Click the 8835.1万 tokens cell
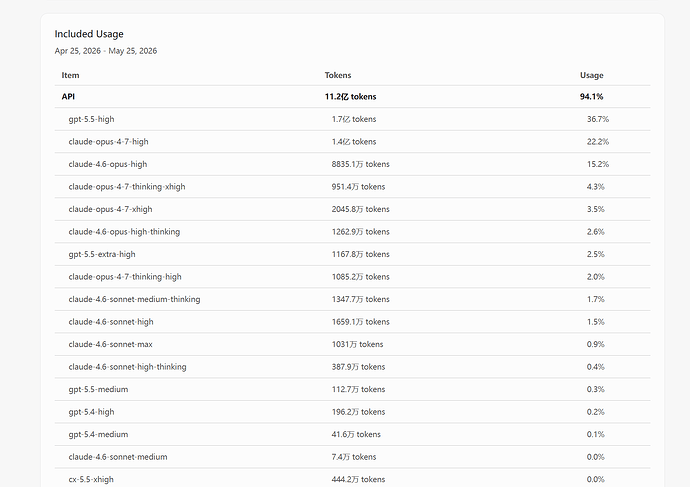 click(x=360, y=164)
